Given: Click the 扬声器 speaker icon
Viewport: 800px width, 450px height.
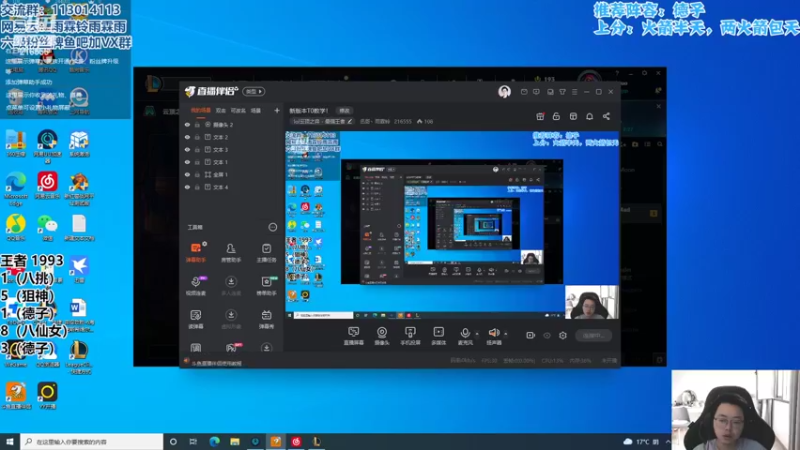Looking at the screenshot, I should point(493,333).
